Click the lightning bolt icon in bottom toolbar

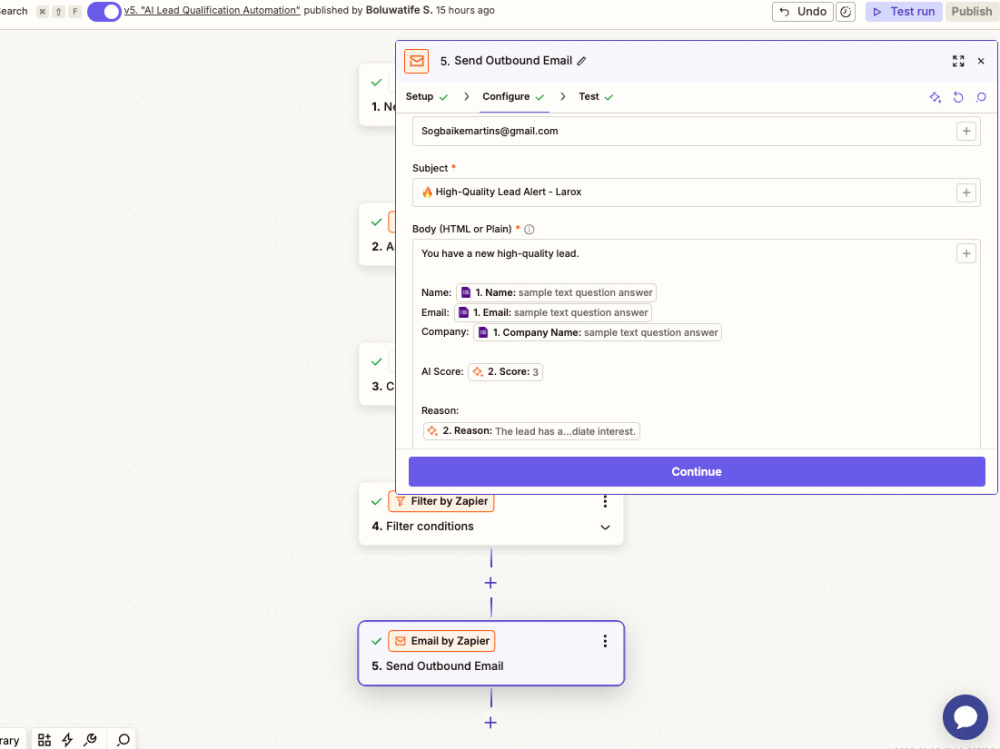point(67,740)
